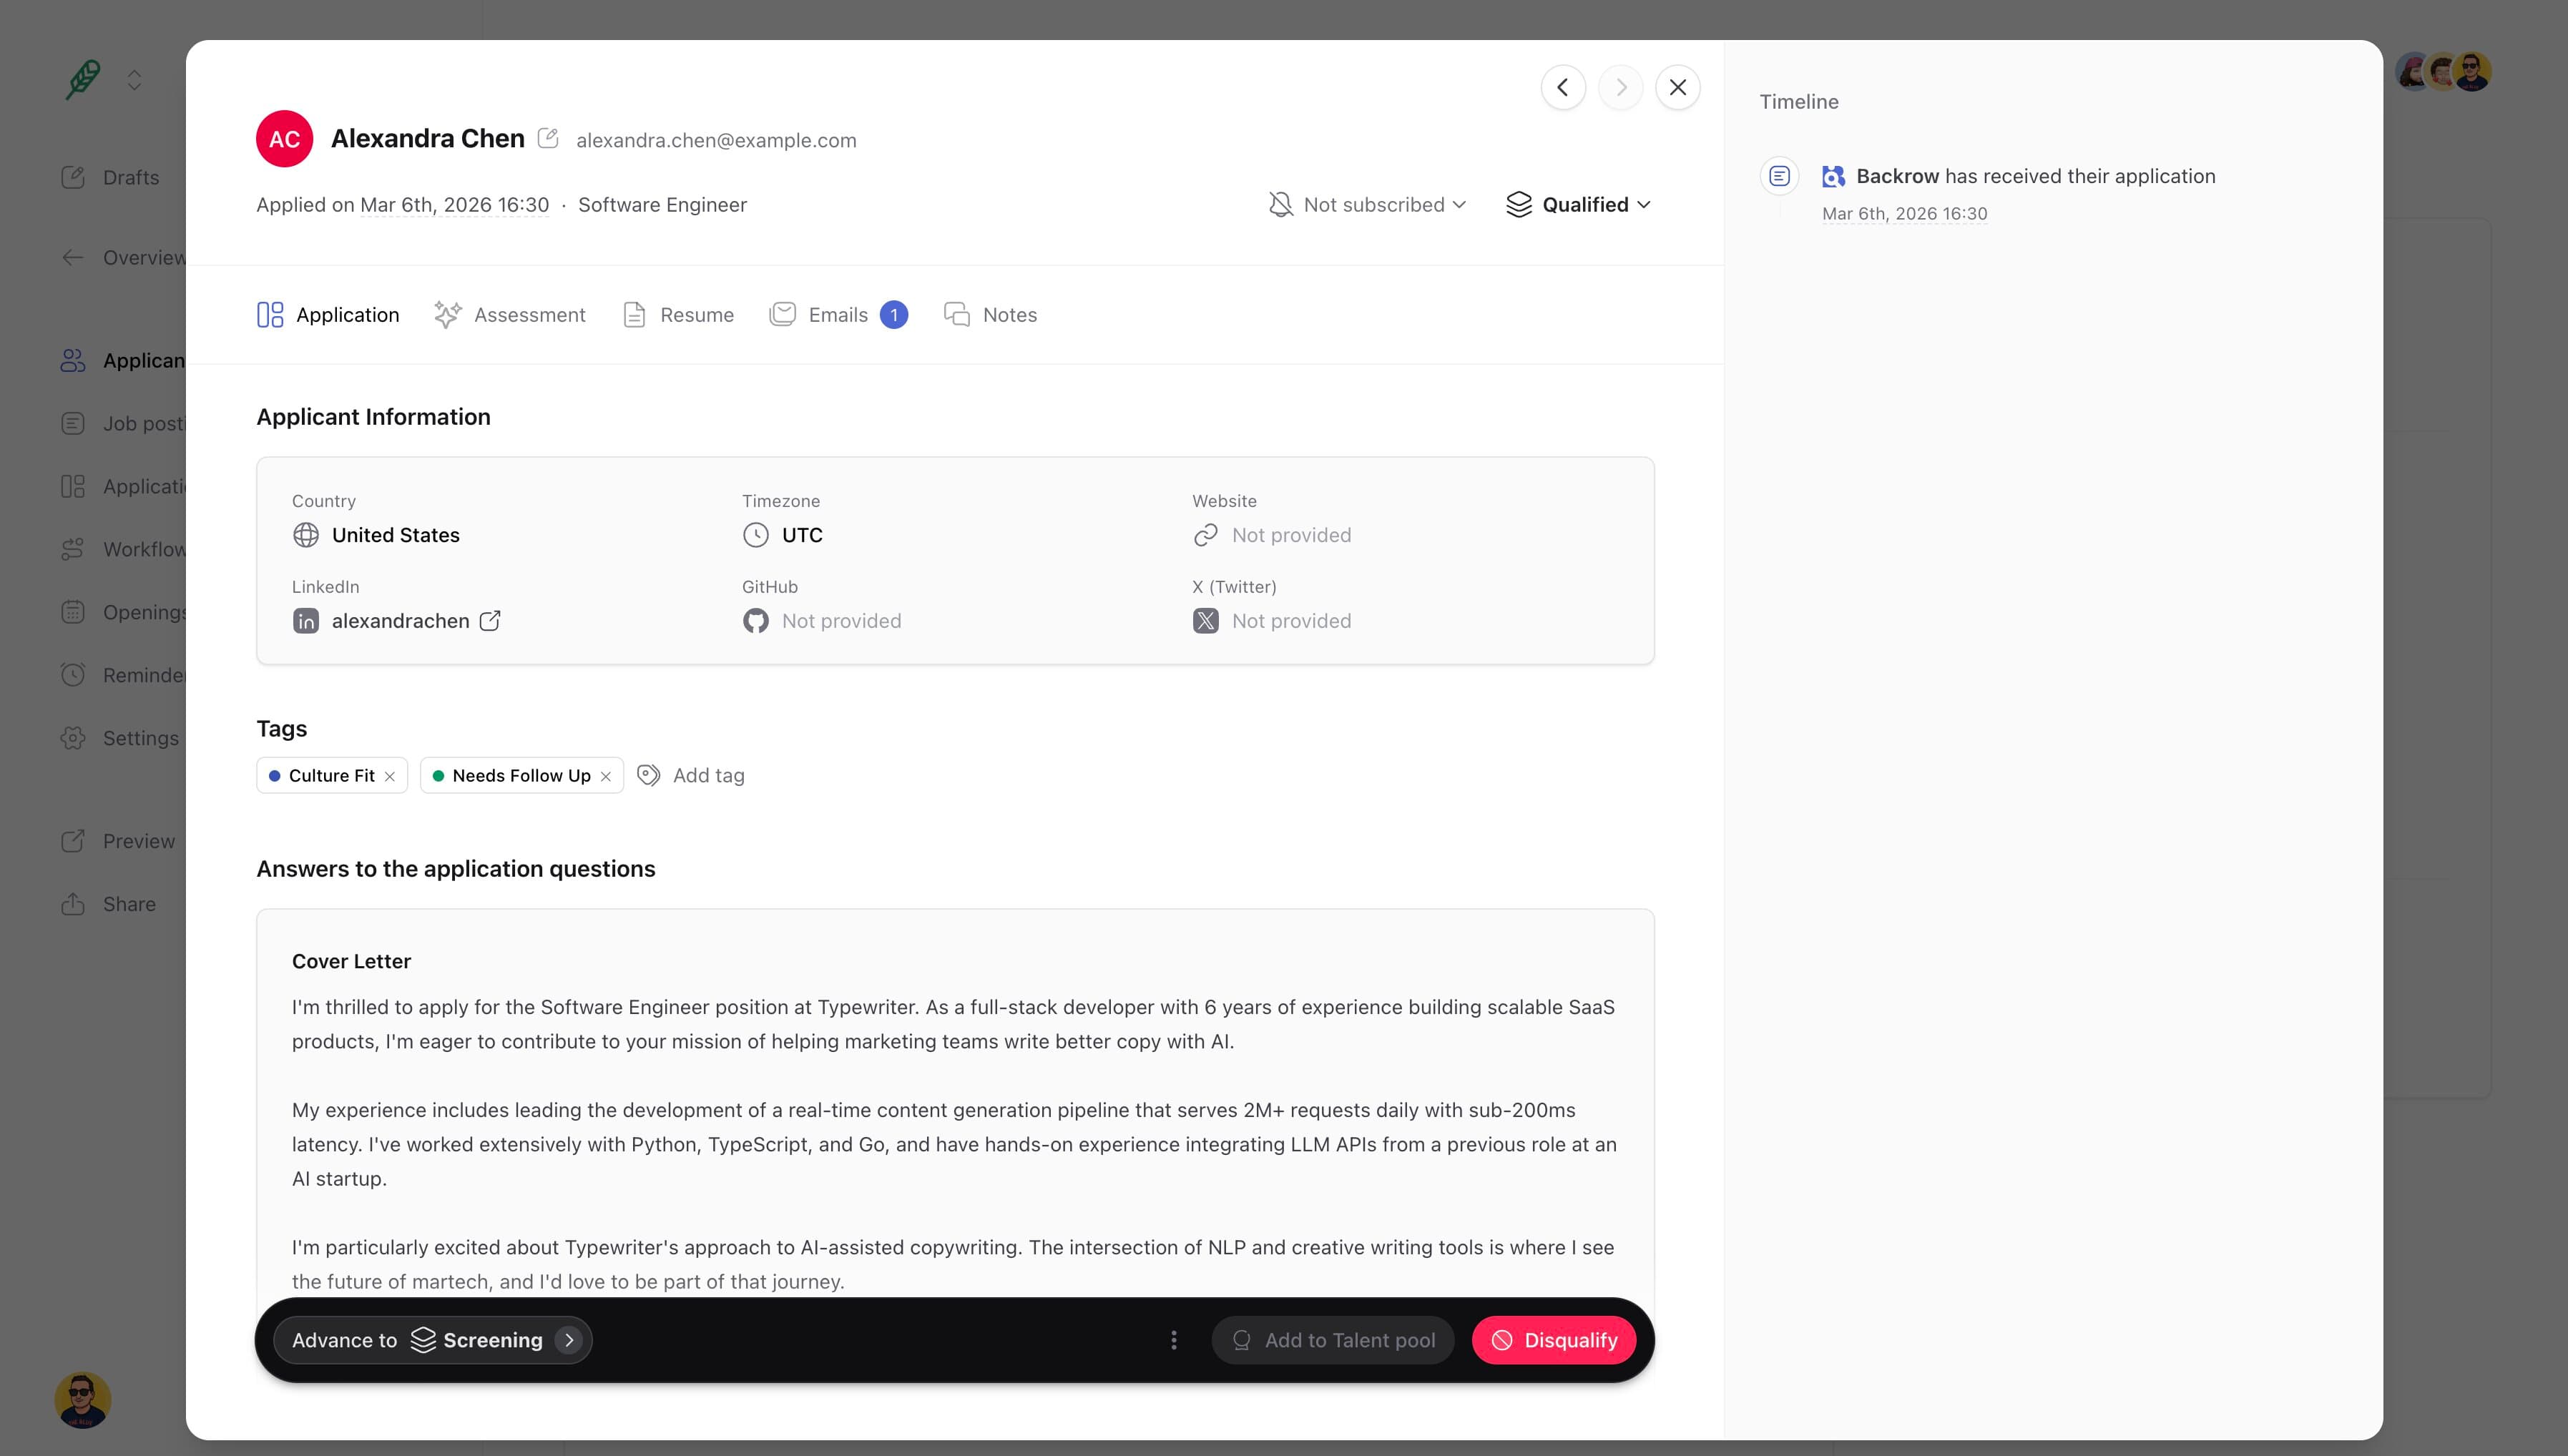Click the next applicant right arrow button

[1620, 87]
